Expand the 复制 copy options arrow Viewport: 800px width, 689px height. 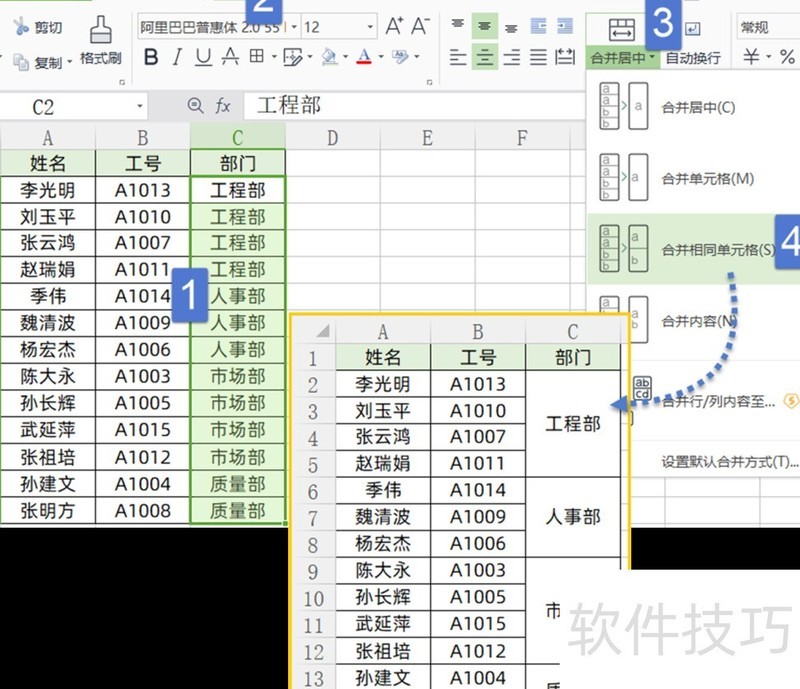click(x=70, y=62)
